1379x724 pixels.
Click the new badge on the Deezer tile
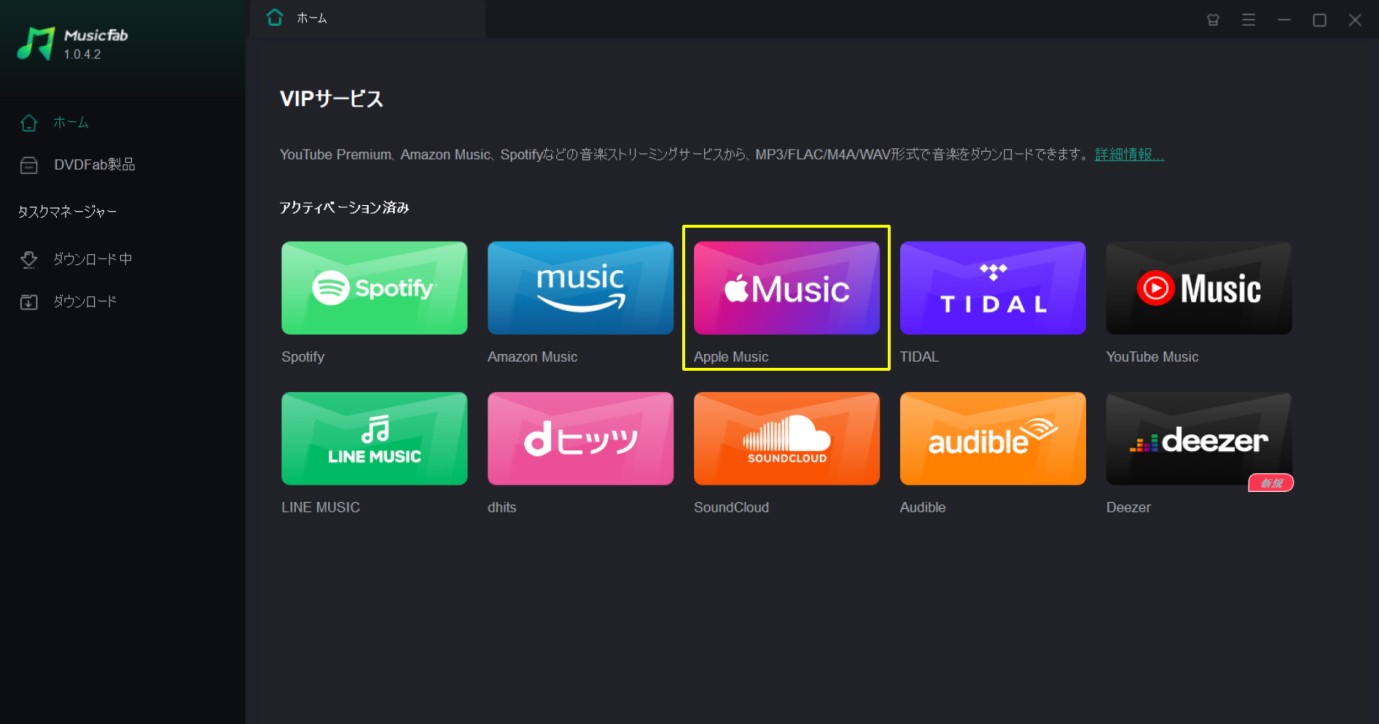pyautogui.click(x=1271, y=483)
